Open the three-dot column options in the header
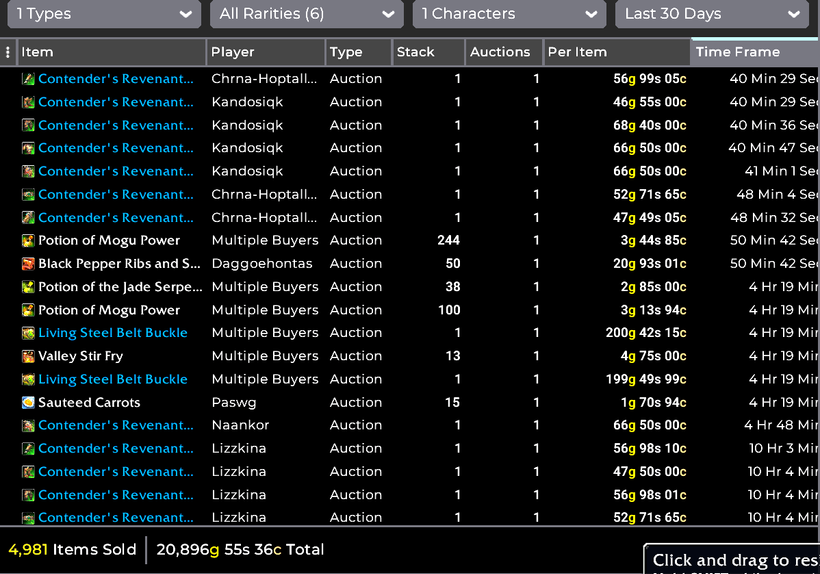Viewport: 820px width, 574px height. [x=8, y=52]
